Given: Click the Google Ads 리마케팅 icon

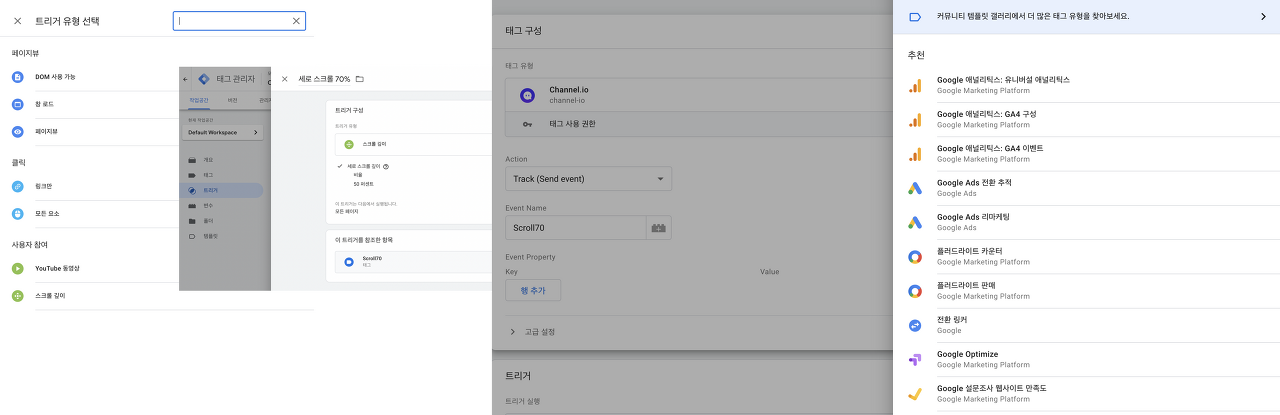Looking at the screenshot, I should [x=914, y=222].
